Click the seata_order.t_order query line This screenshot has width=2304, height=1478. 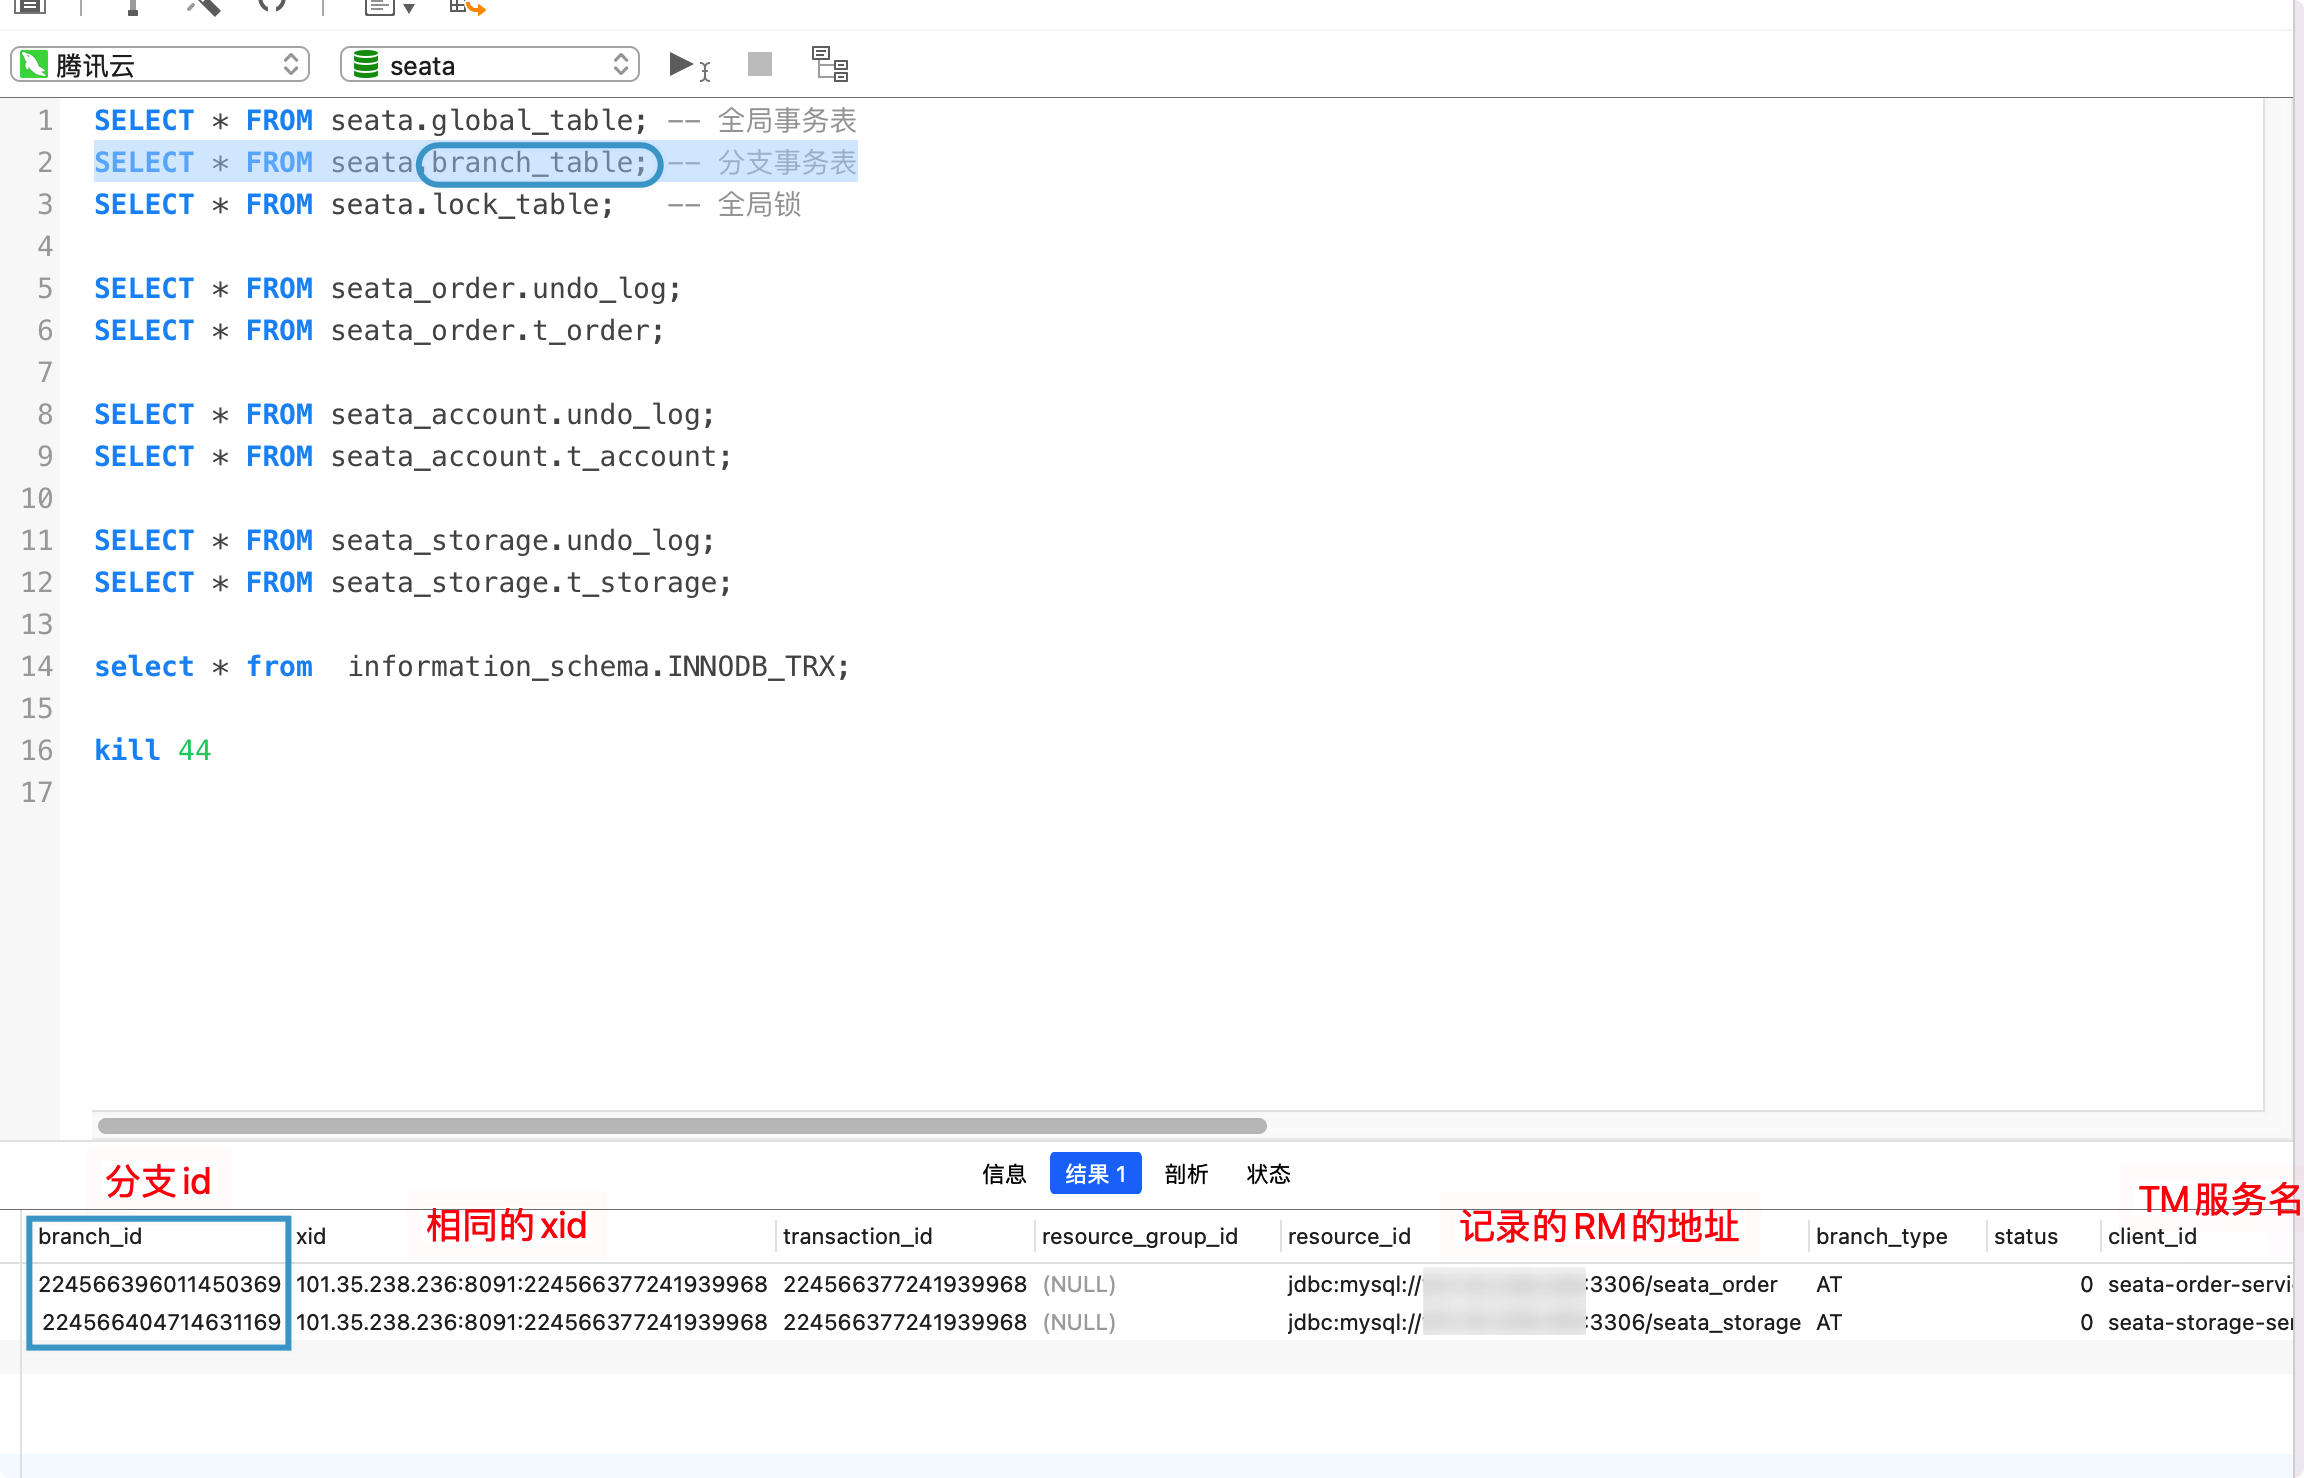pos(379,330)
